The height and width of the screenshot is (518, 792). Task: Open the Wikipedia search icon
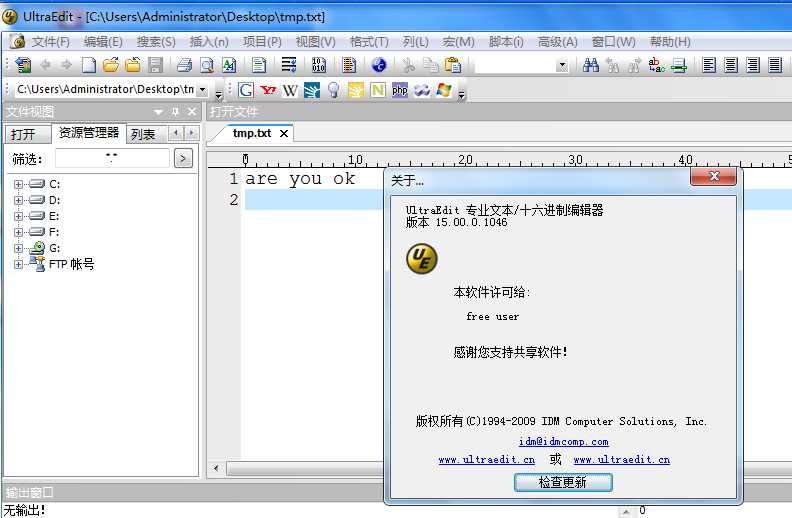coord(290,90)
